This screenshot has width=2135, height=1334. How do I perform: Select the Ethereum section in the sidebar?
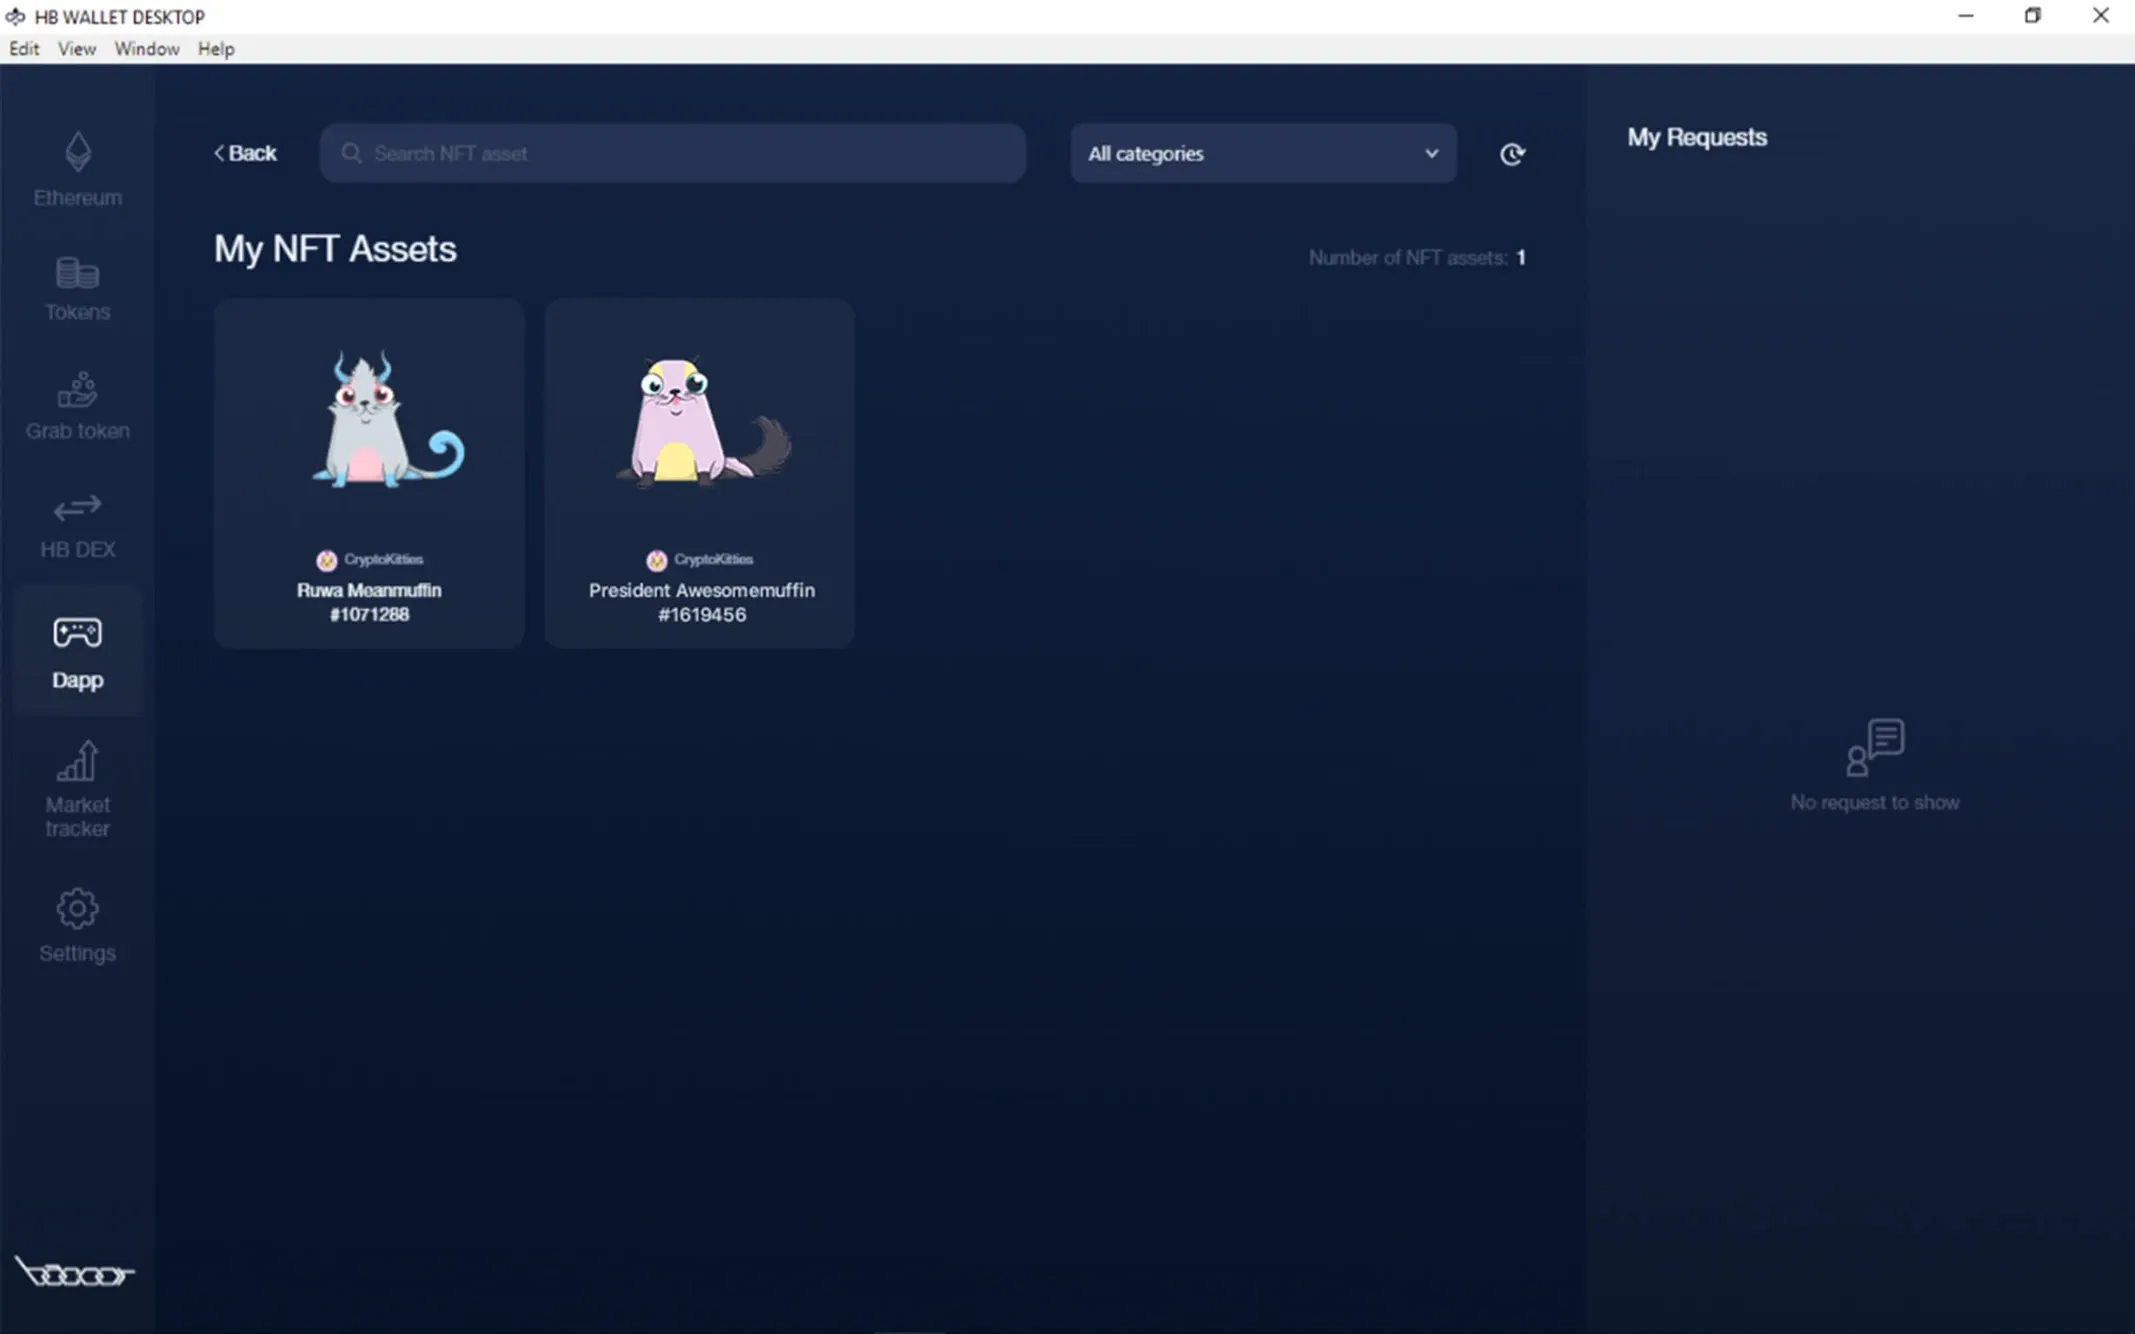point(77,170)
